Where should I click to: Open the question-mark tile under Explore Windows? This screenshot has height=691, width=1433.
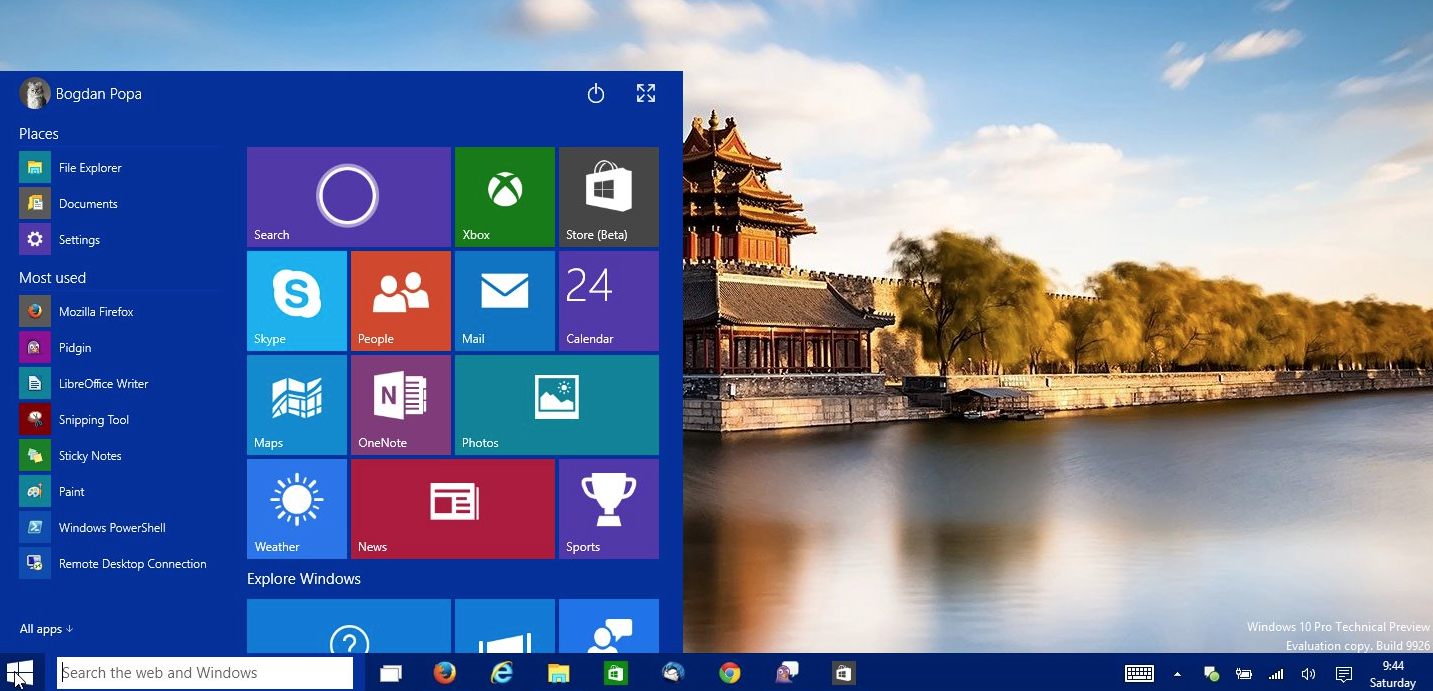click(x=349, y=626)
